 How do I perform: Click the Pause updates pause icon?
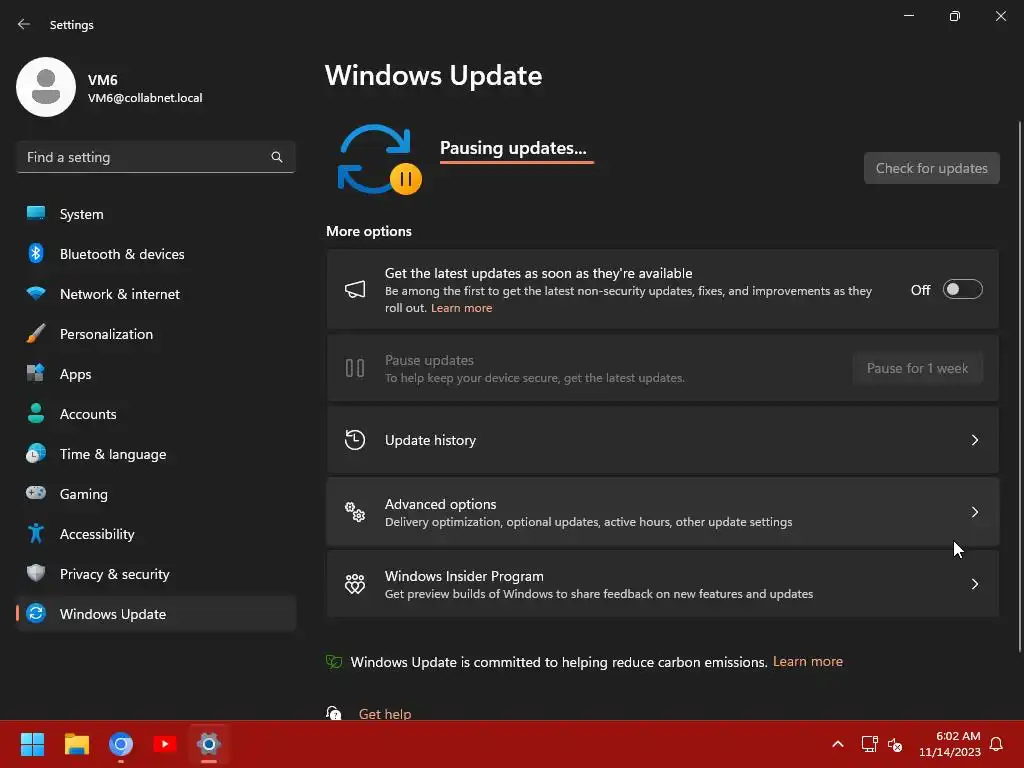[x=355, y=368]
